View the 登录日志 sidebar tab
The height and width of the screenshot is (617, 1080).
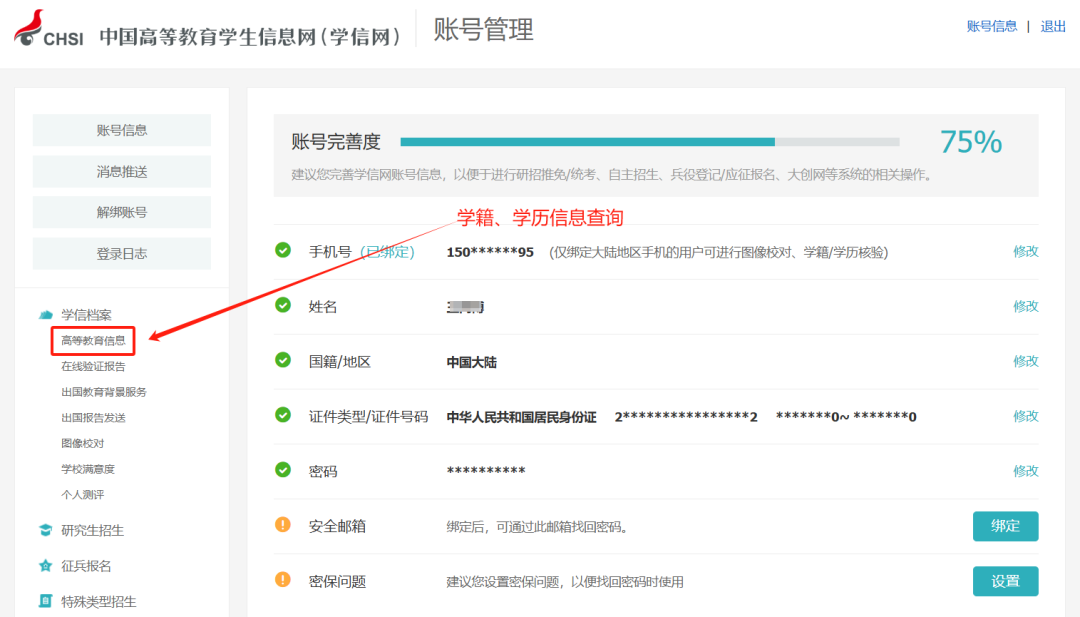[122, 253]
